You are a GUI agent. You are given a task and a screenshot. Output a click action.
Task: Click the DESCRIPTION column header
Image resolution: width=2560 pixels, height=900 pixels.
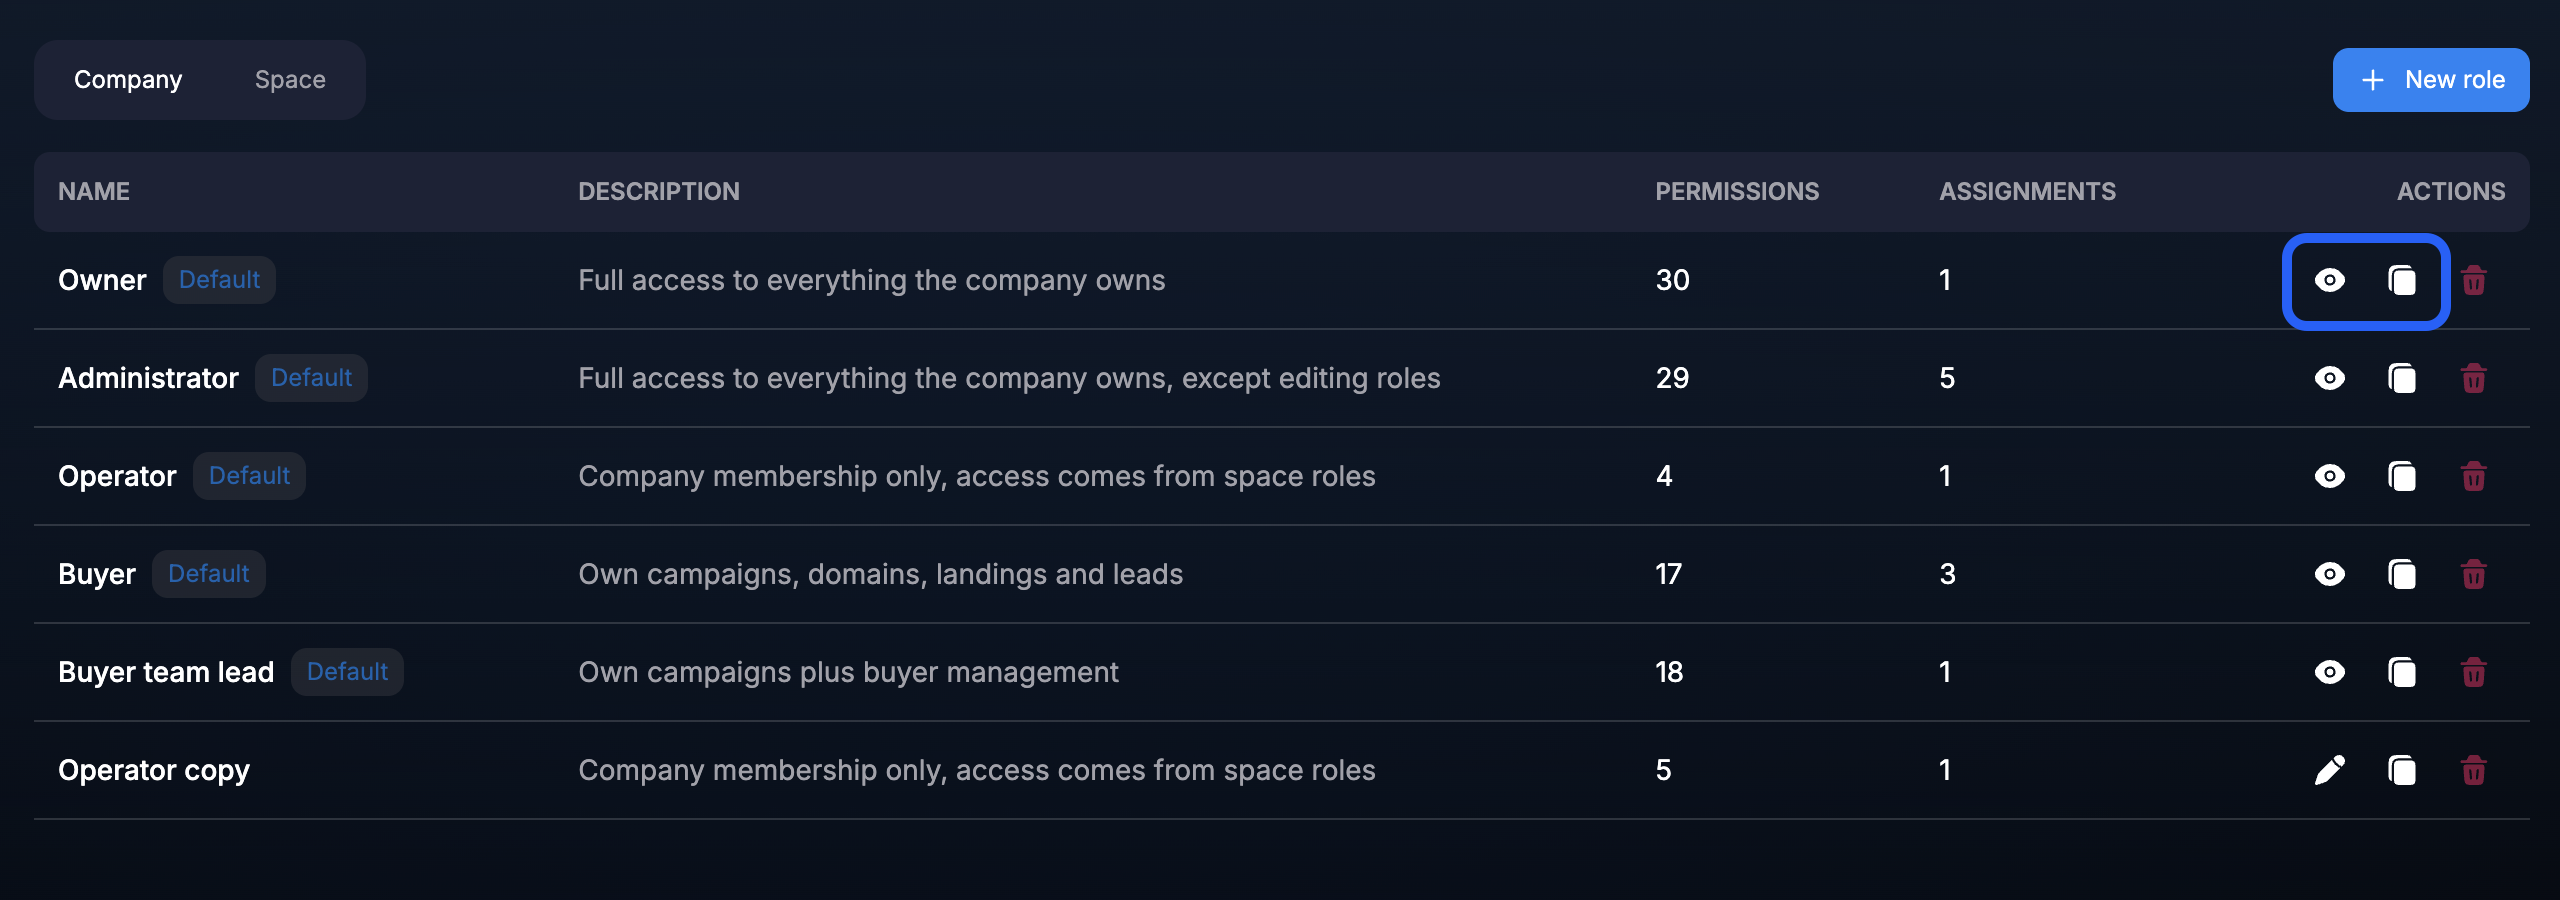[659, 191]
